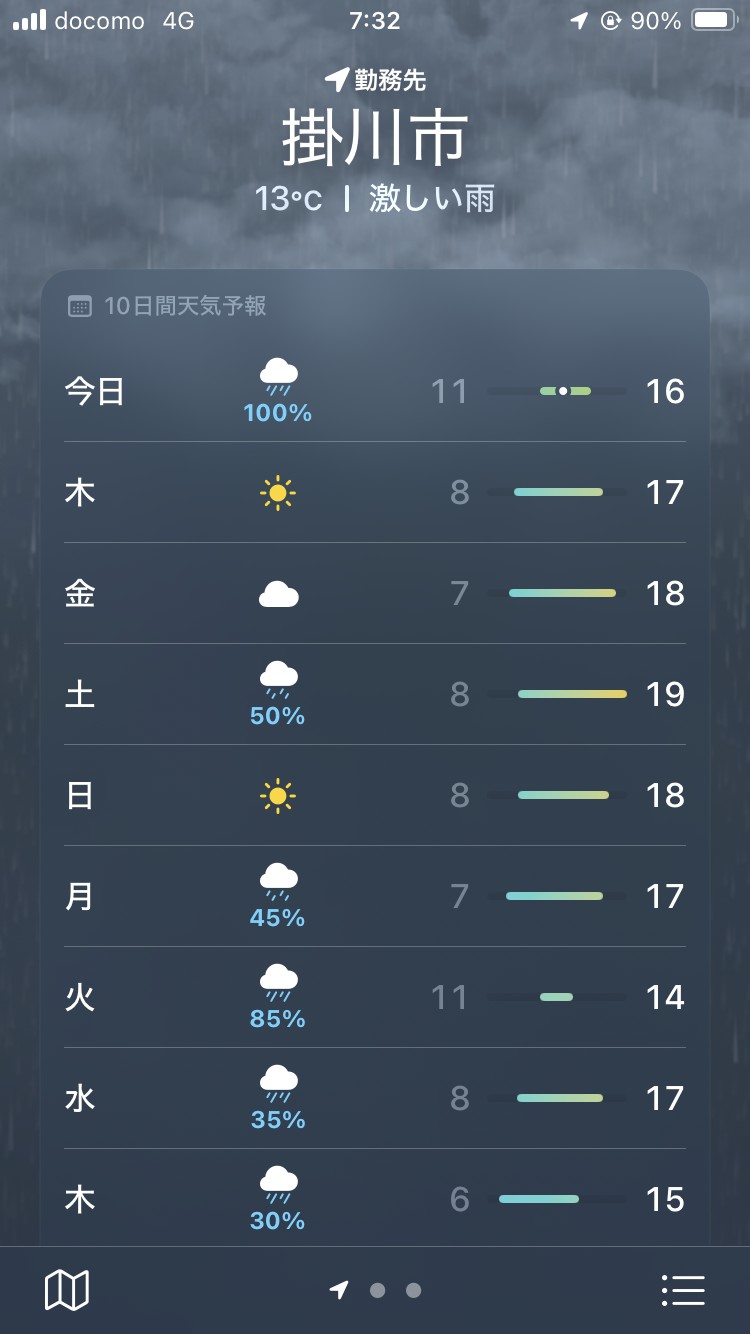The height and width of the screenshot is (1334, 750).
Task: Tap Sunday's sun icon
Action: click(278, 796)
